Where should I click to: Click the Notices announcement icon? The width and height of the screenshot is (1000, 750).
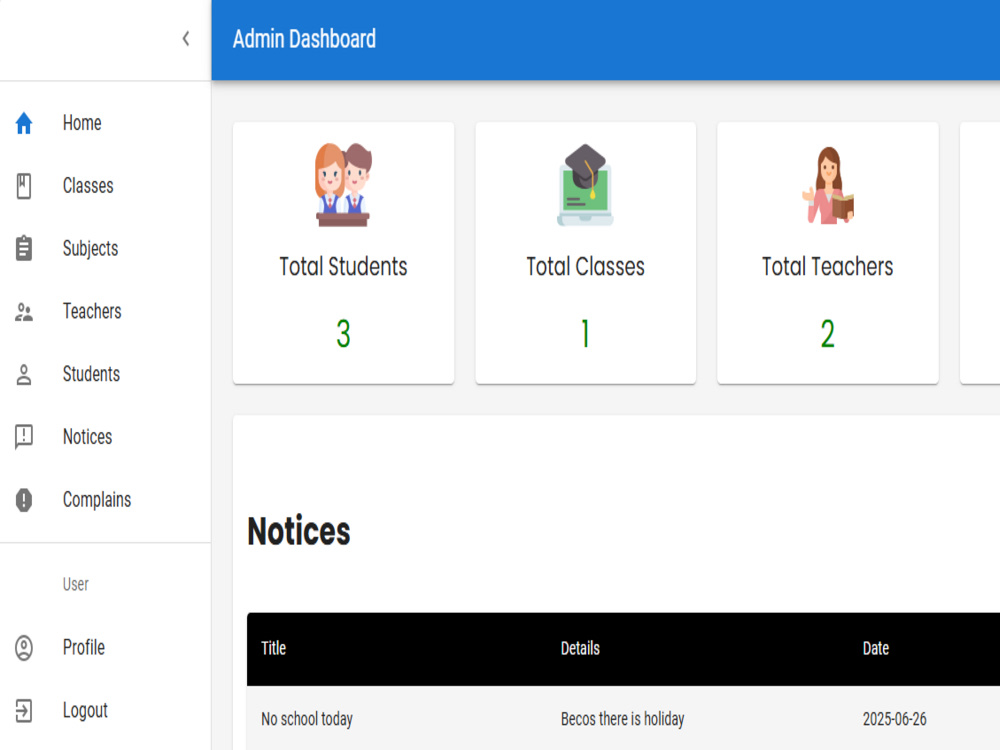(24, 438)
